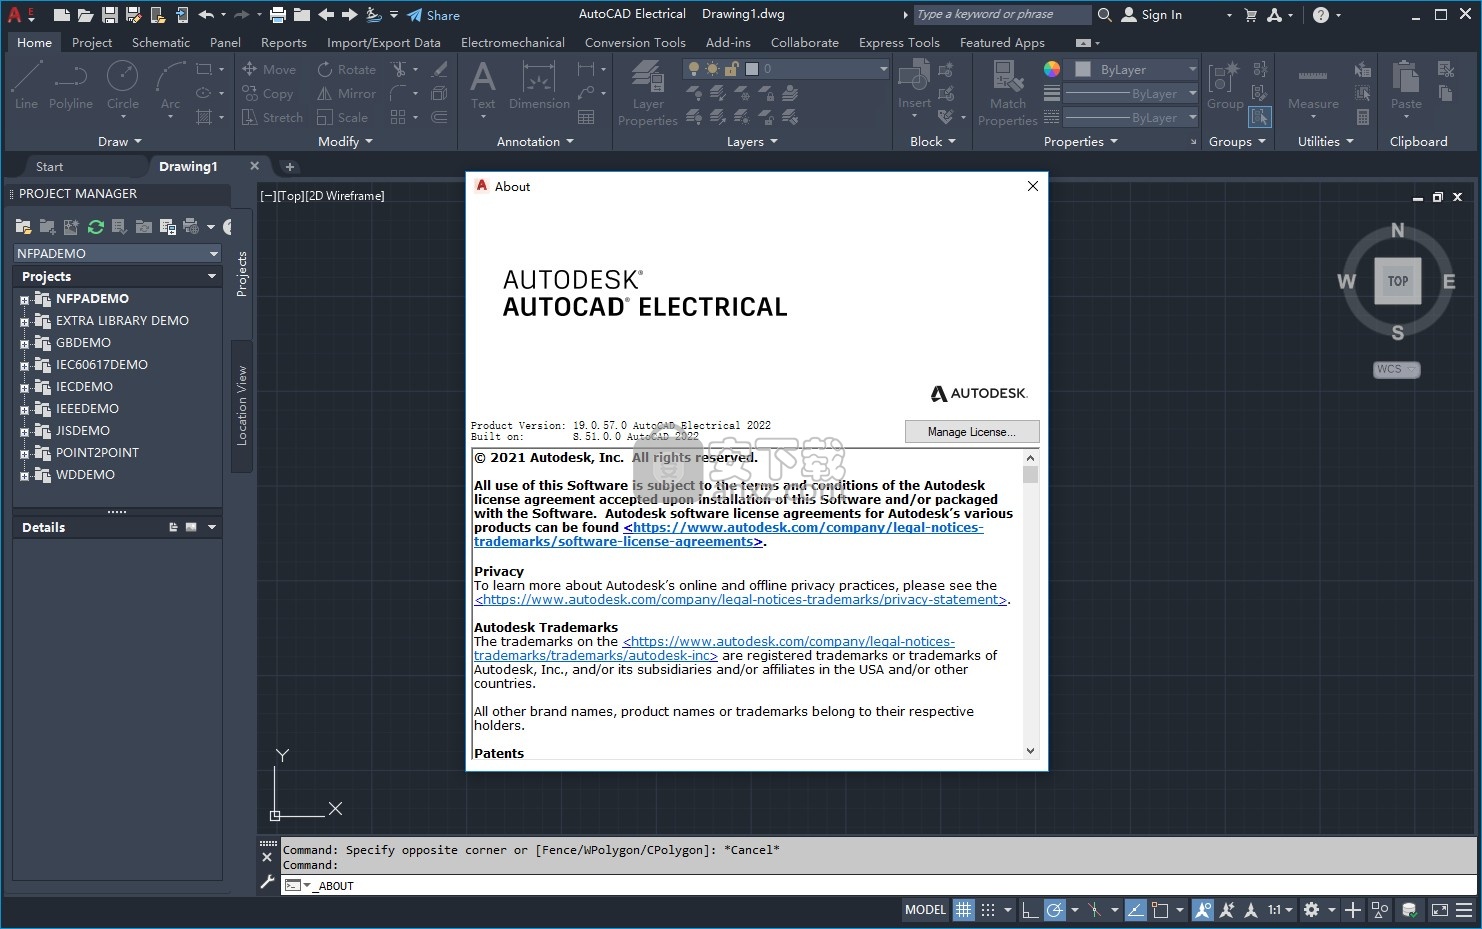The height and width of the screenshot is (929, 1482).
Task: Click the keyword search input field
Action: (x=1002, y=14)
